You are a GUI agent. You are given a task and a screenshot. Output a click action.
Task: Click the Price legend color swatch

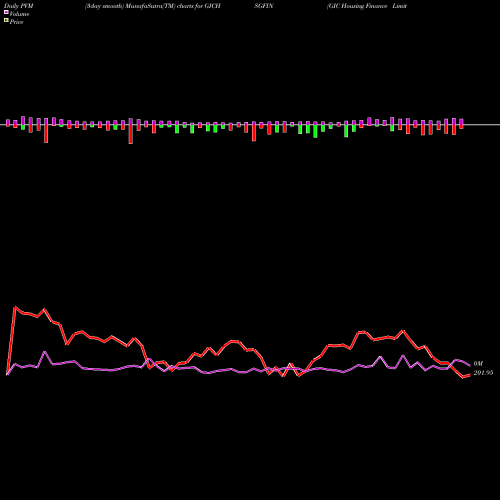(x=6, y=21)
